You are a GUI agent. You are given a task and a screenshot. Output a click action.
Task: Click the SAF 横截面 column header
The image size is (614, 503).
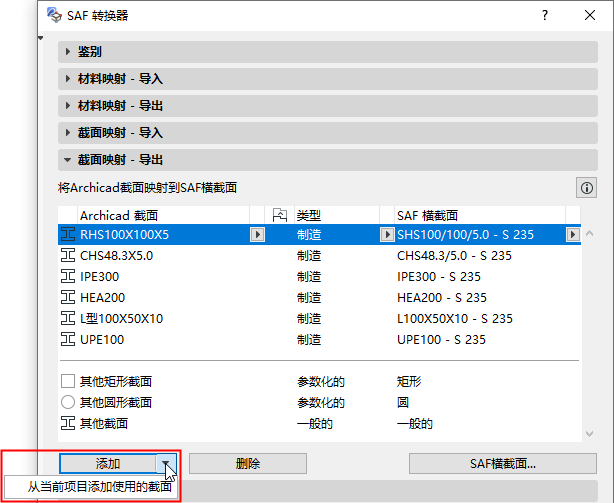(x=480, y=215)
